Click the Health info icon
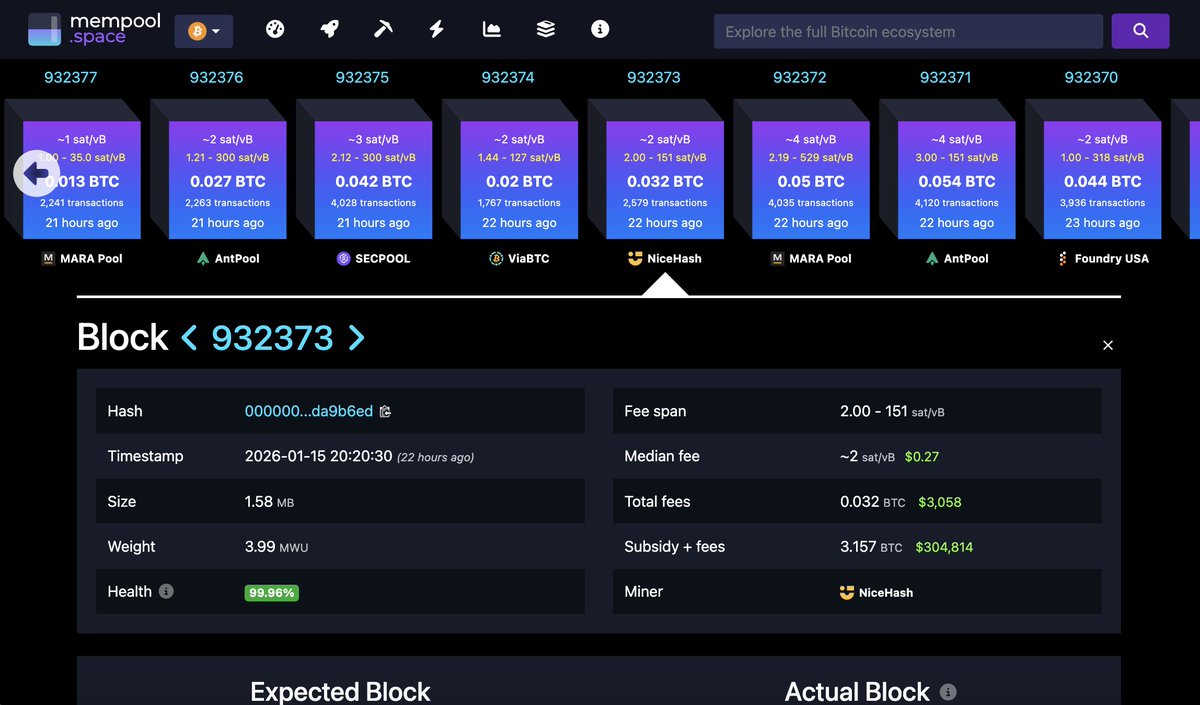The image size is (1200, 705). [166, 591]
